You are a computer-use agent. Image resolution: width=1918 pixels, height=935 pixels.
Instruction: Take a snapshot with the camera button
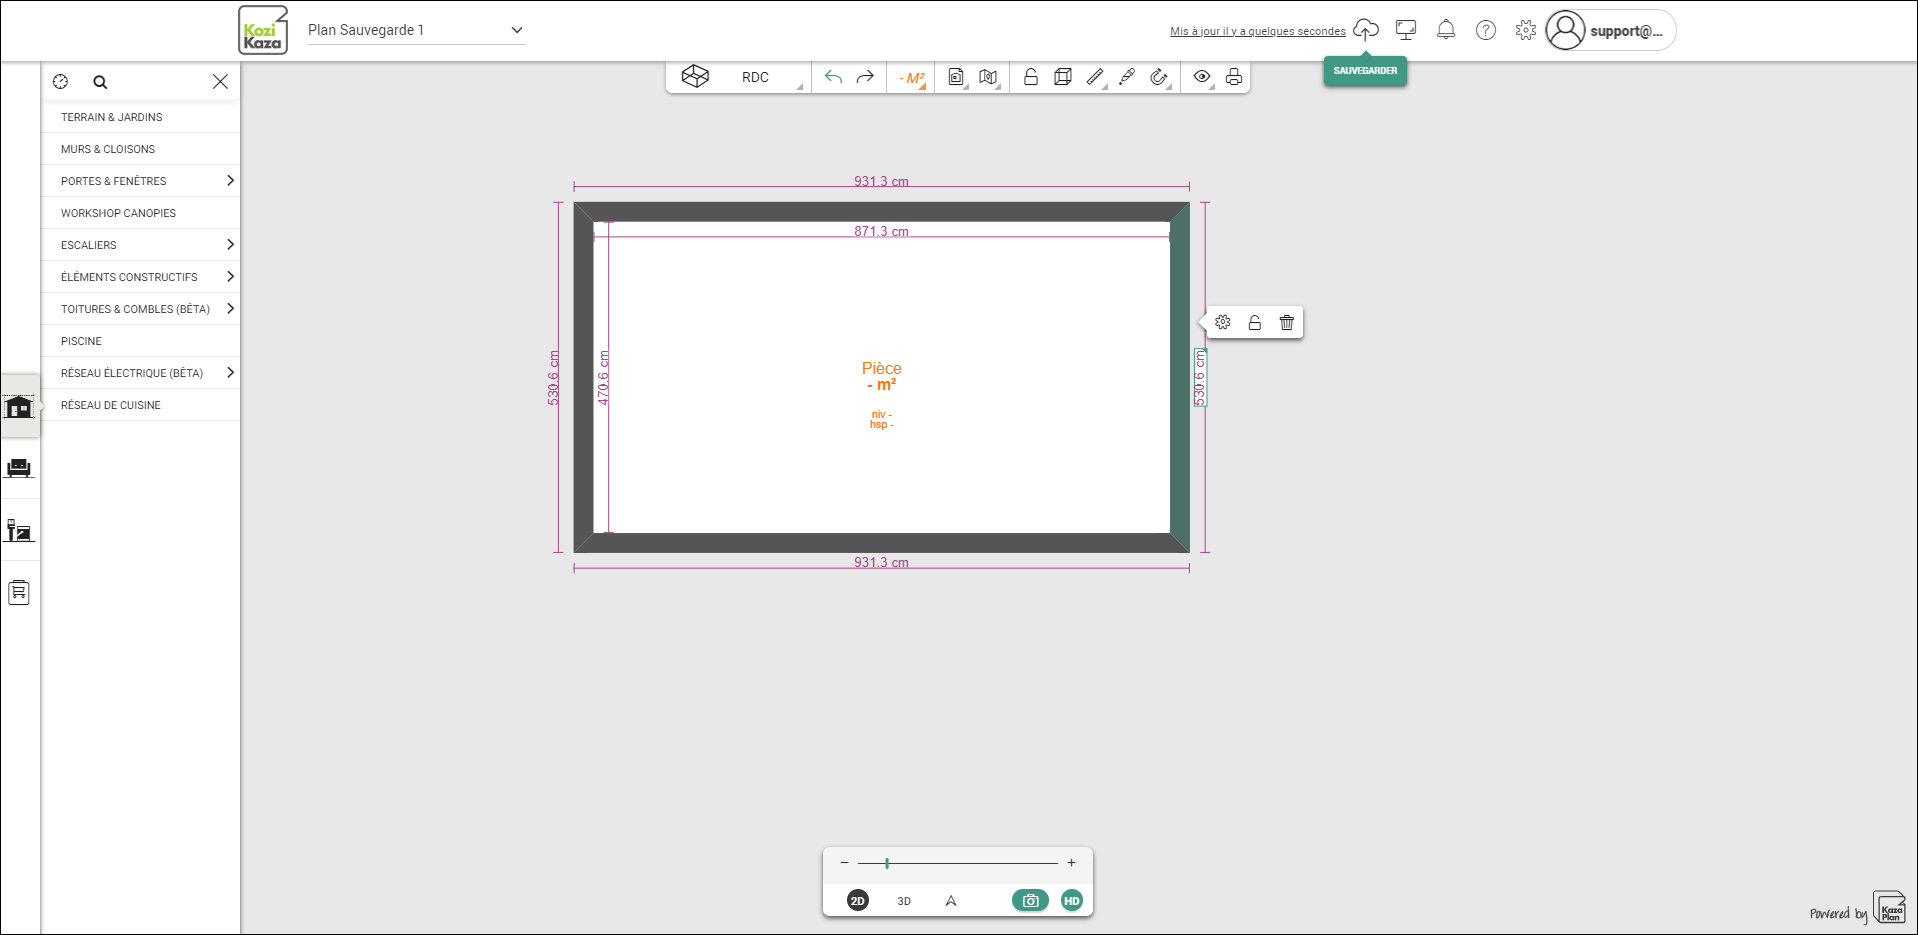[x=1030, y=901]
